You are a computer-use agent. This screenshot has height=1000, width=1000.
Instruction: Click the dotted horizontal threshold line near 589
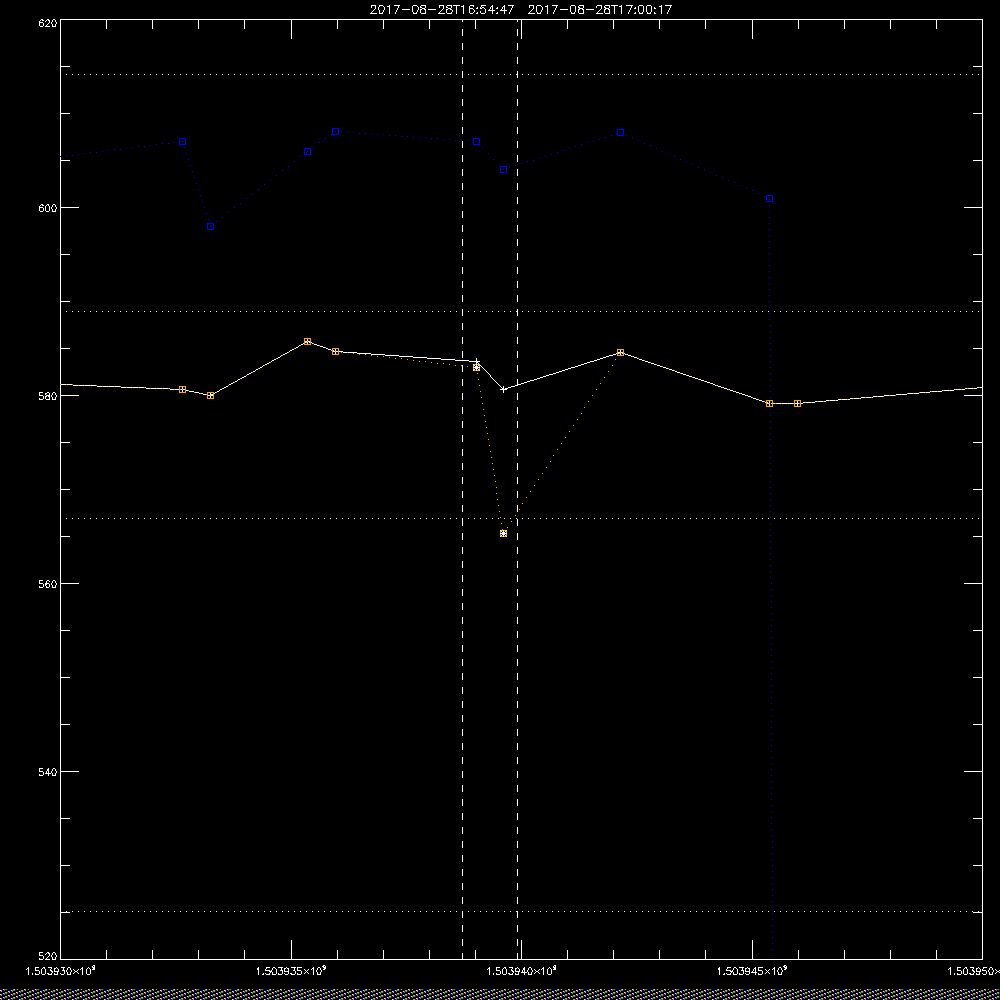coord(522,312)
